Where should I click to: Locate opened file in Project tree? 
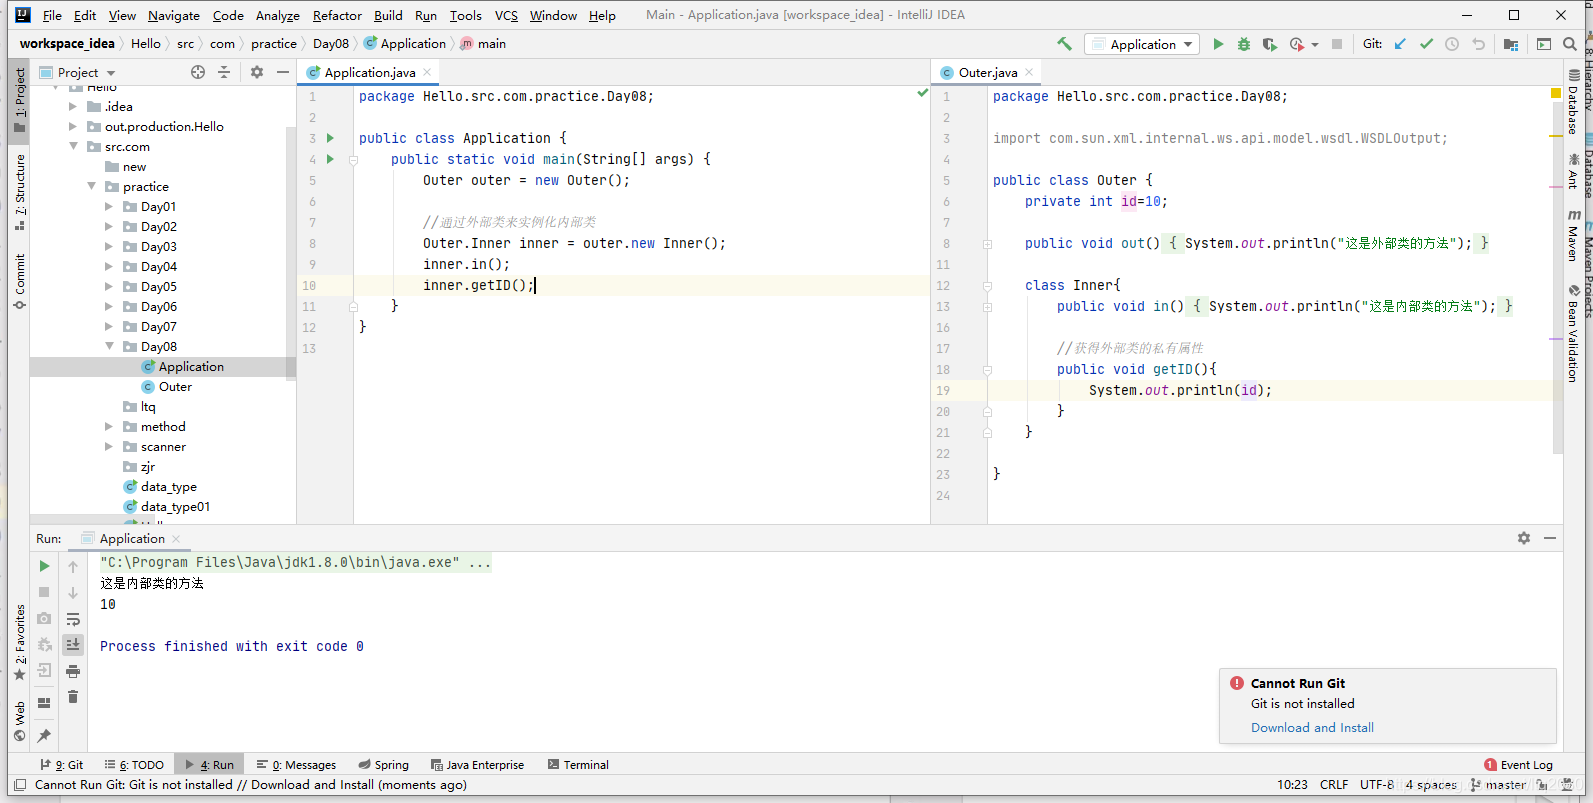coord(198,72)
